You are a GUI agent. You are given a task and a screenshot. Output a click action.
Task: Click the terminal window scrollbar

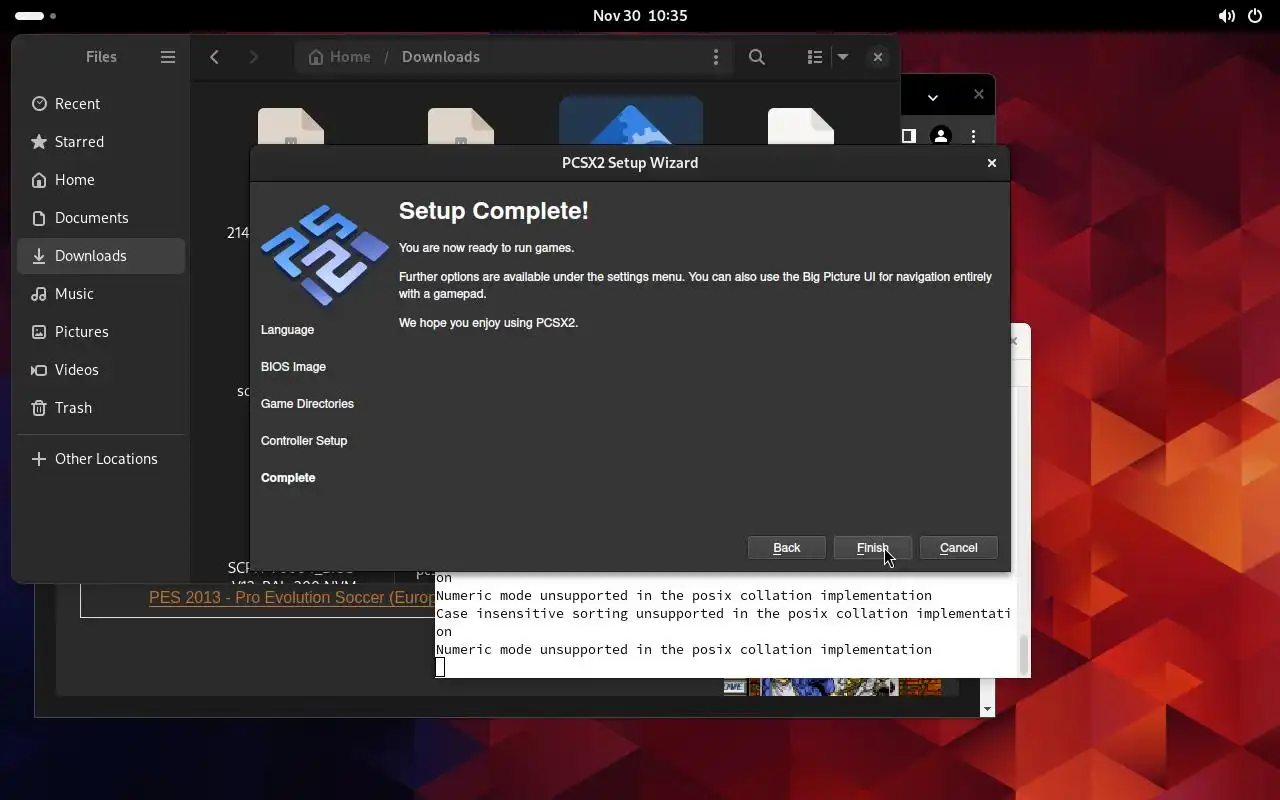(1023, 654)
